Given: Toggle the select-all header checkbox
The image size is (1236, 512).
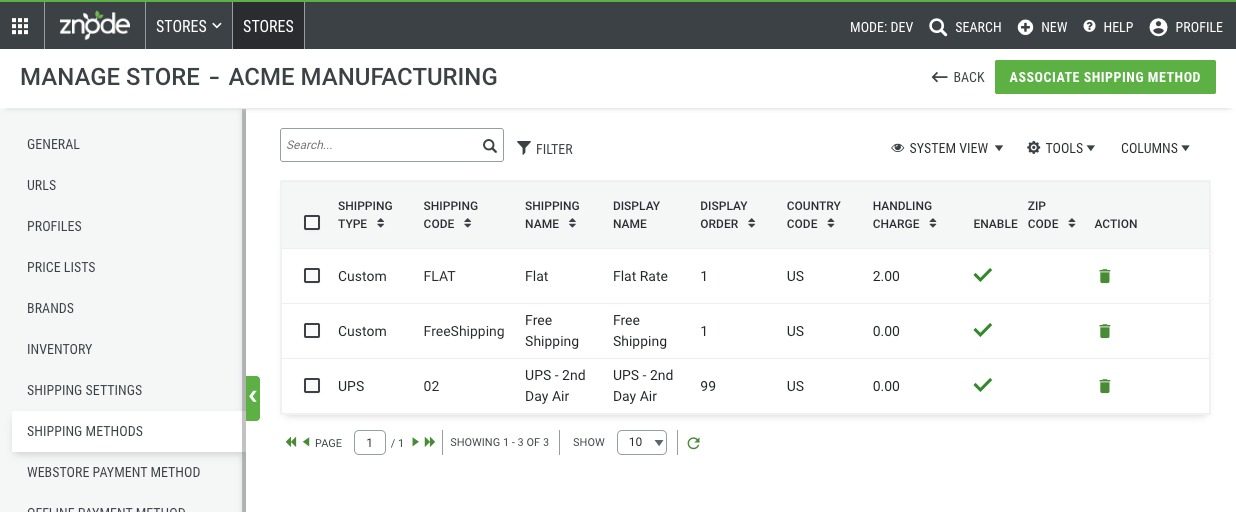Looking at the screenshot, I should pos(312,222).
